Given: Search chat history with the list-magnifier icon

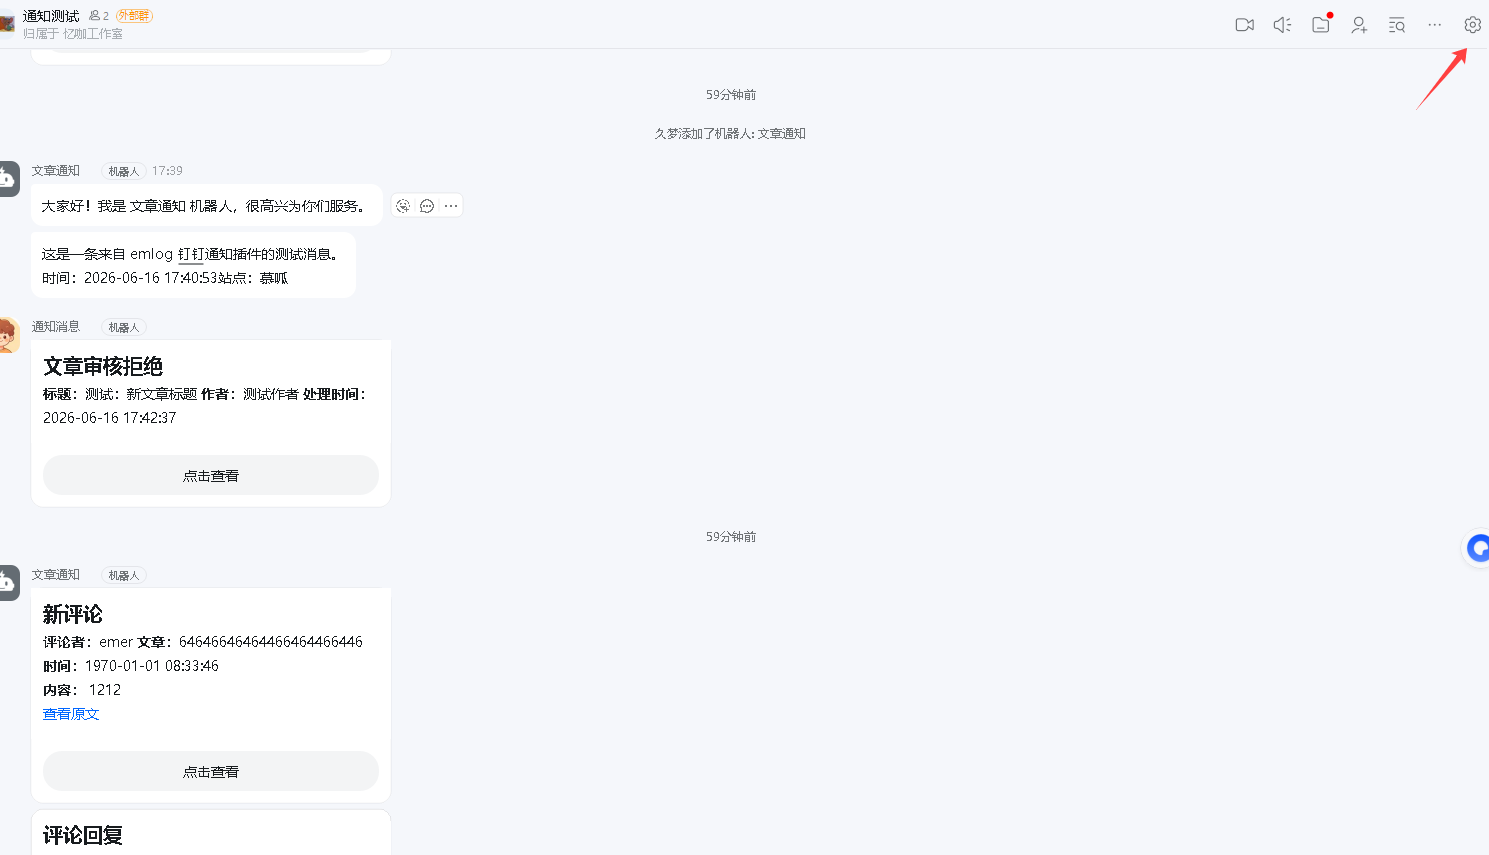Looking at the screenshot, I should (1397, 25).
